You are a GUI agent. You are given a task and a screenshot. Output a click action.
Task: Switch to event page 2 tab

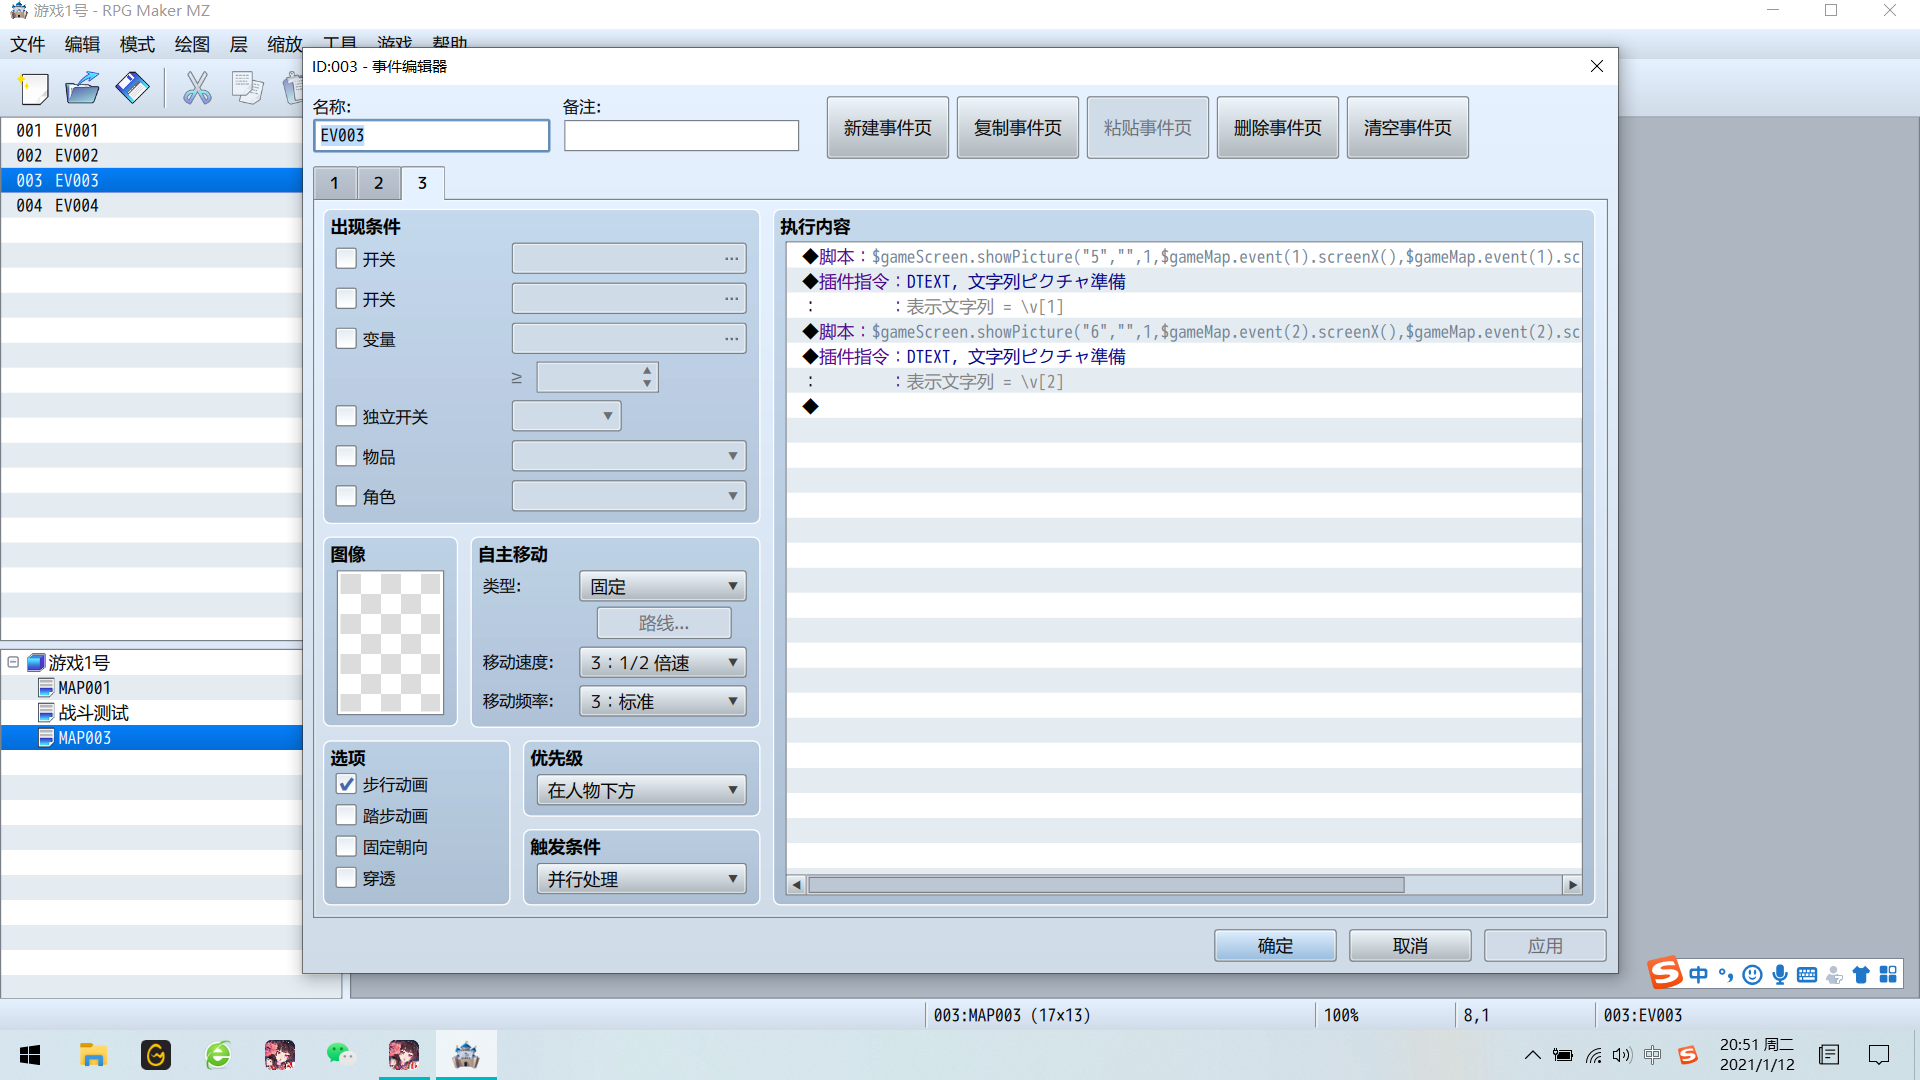point(379,183)
